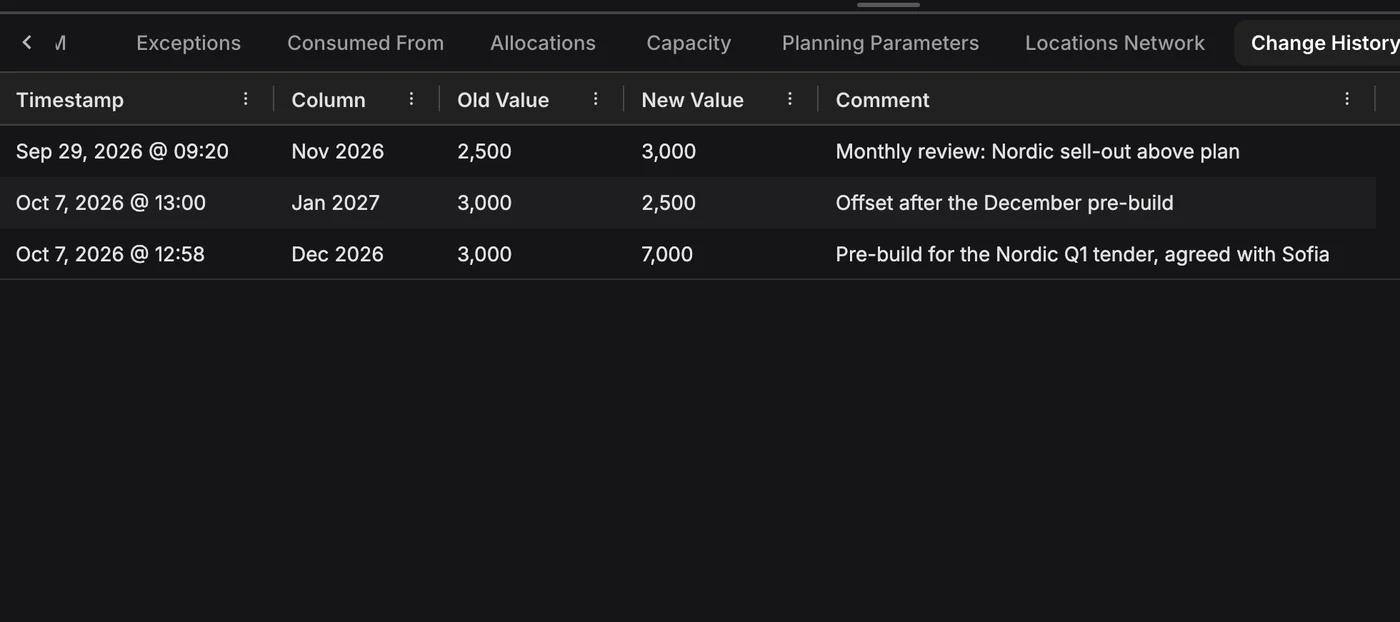
Task: Click the Offset after December pre-build comment
Action: (x=1004, y=203)
